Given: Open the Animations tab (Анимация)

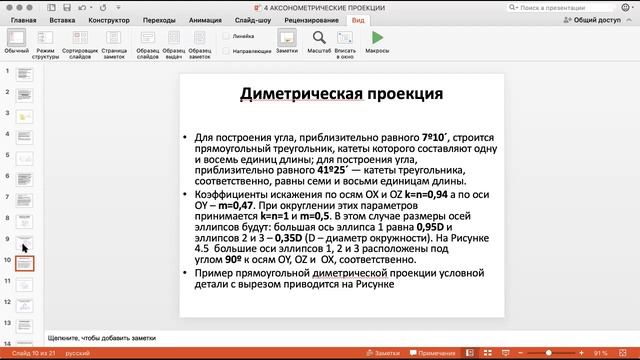Looking at the screenshot, I should (205, 20).
